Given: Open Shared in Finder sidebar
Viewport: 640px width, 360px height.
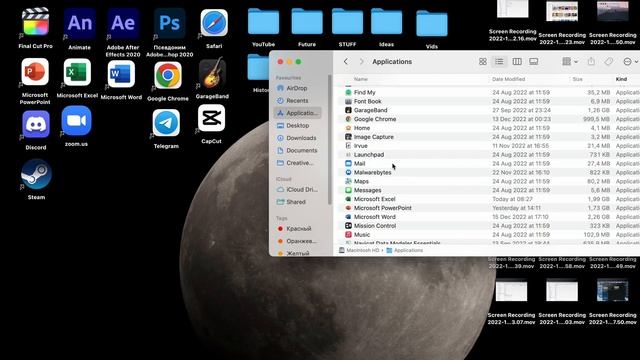Looking at the screenshot, I should pos(297,202).
